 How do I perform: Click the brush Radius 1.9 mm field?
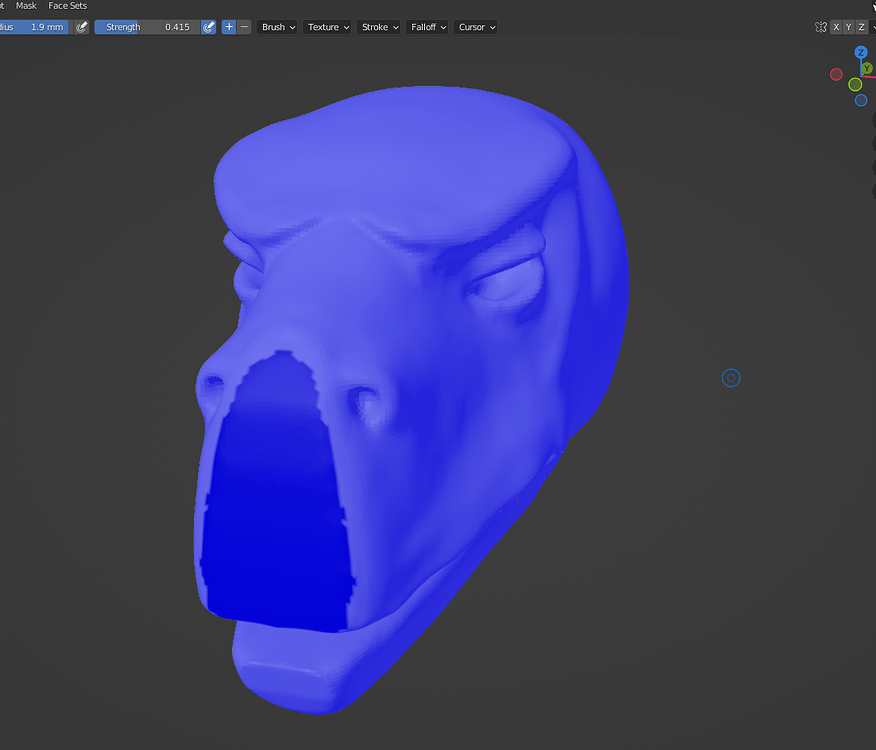[x=34, y=27]
